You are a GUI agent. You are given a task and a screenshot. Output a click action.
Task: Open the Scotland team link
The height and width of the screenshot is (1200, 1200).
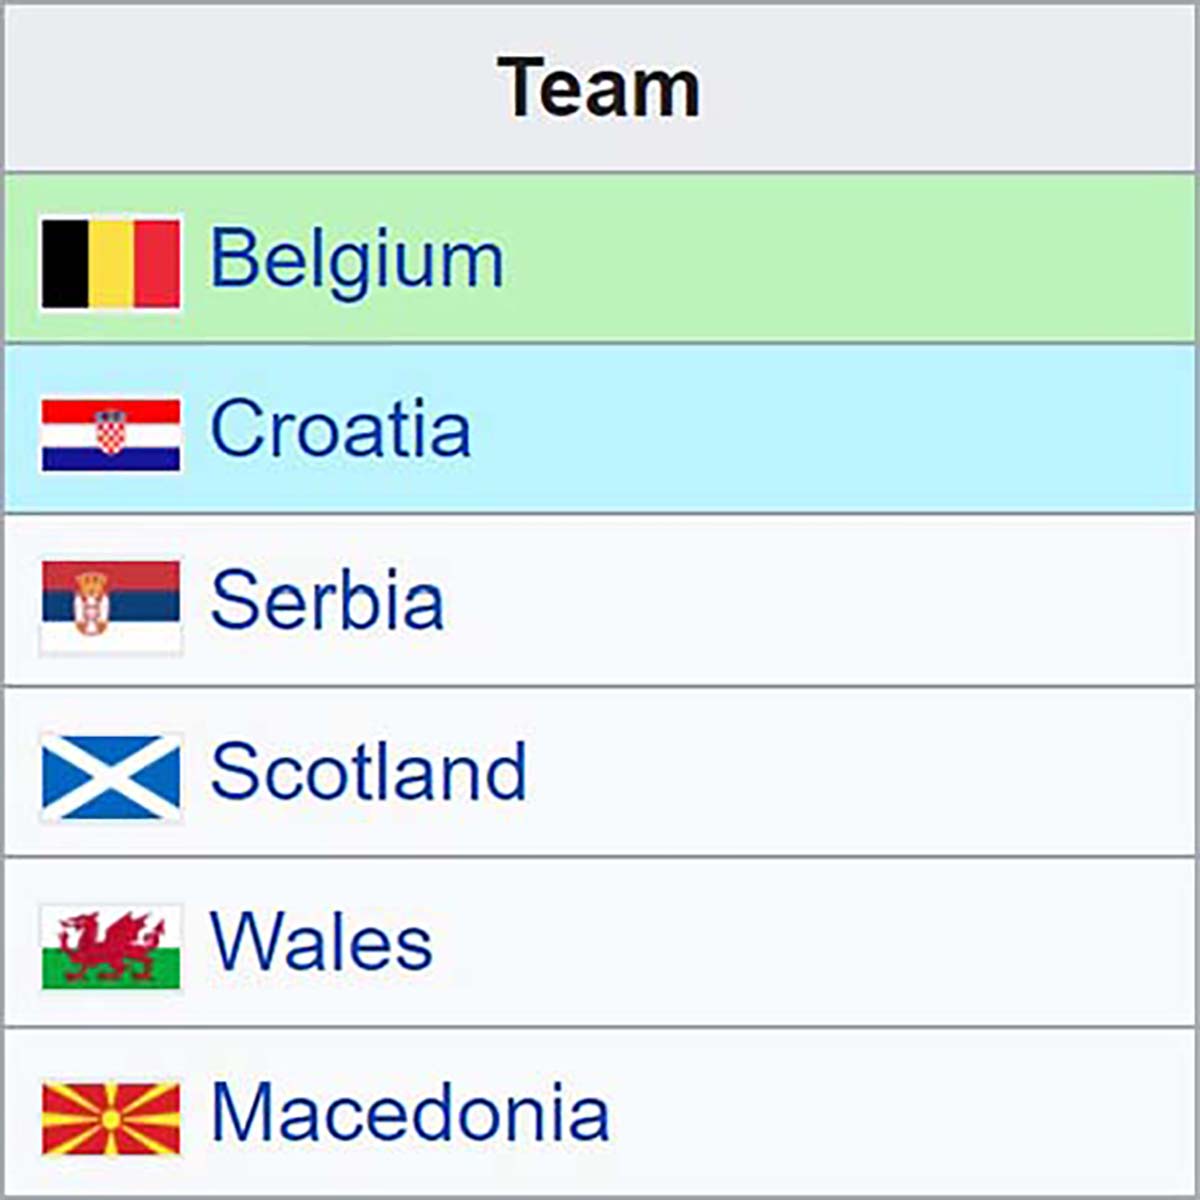point(368,771)
